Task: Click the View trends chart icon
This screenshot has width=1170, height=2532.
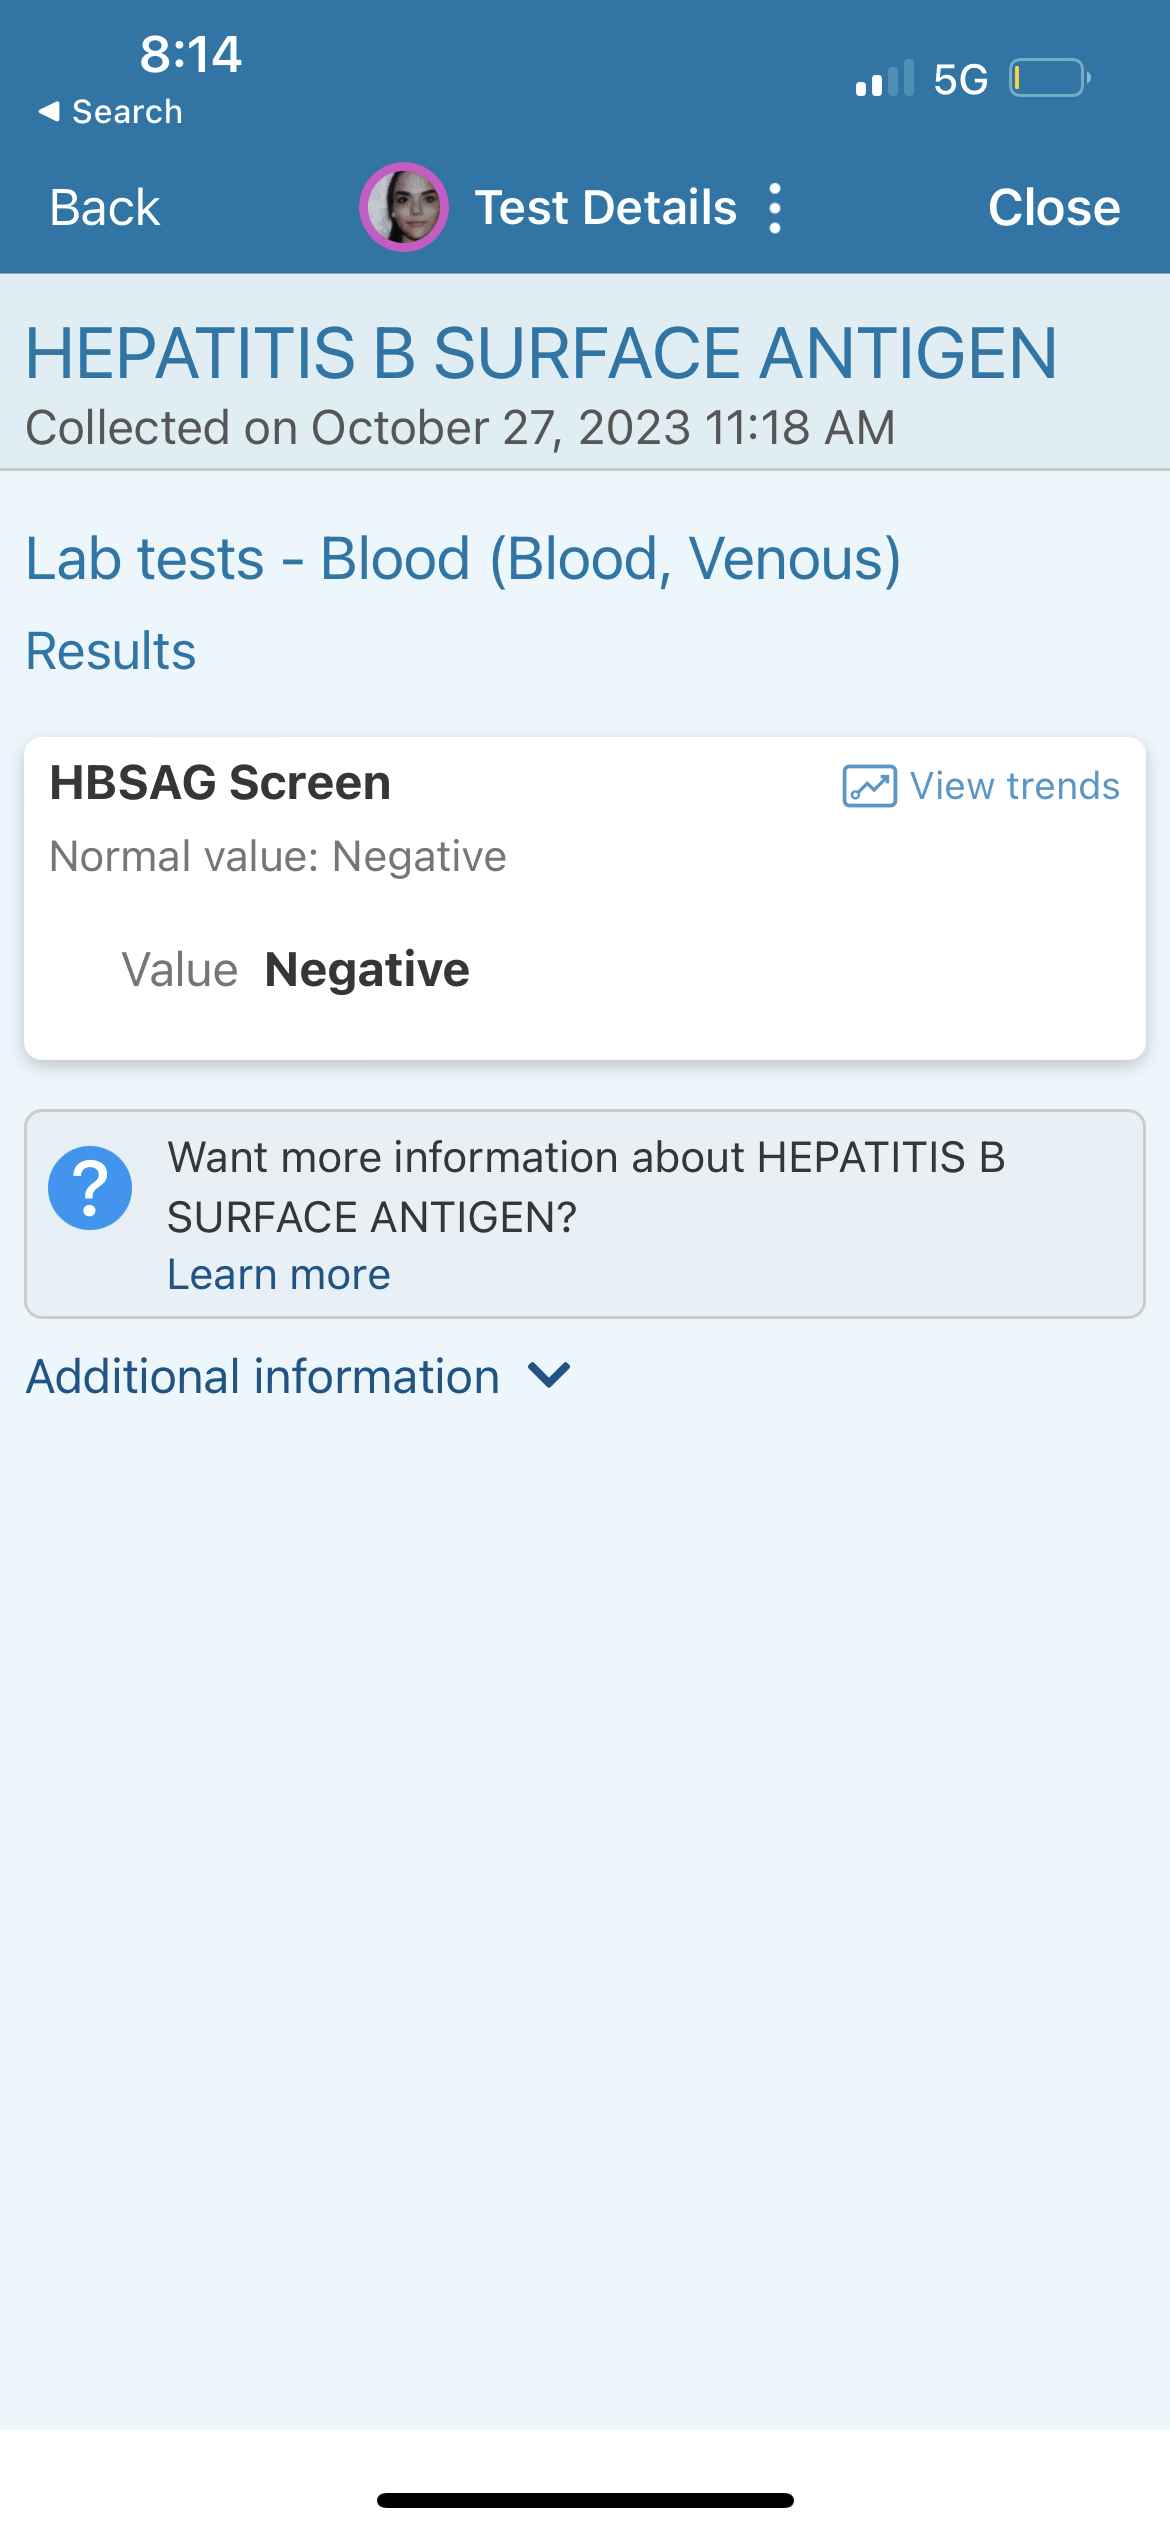Action: (869, 786)
